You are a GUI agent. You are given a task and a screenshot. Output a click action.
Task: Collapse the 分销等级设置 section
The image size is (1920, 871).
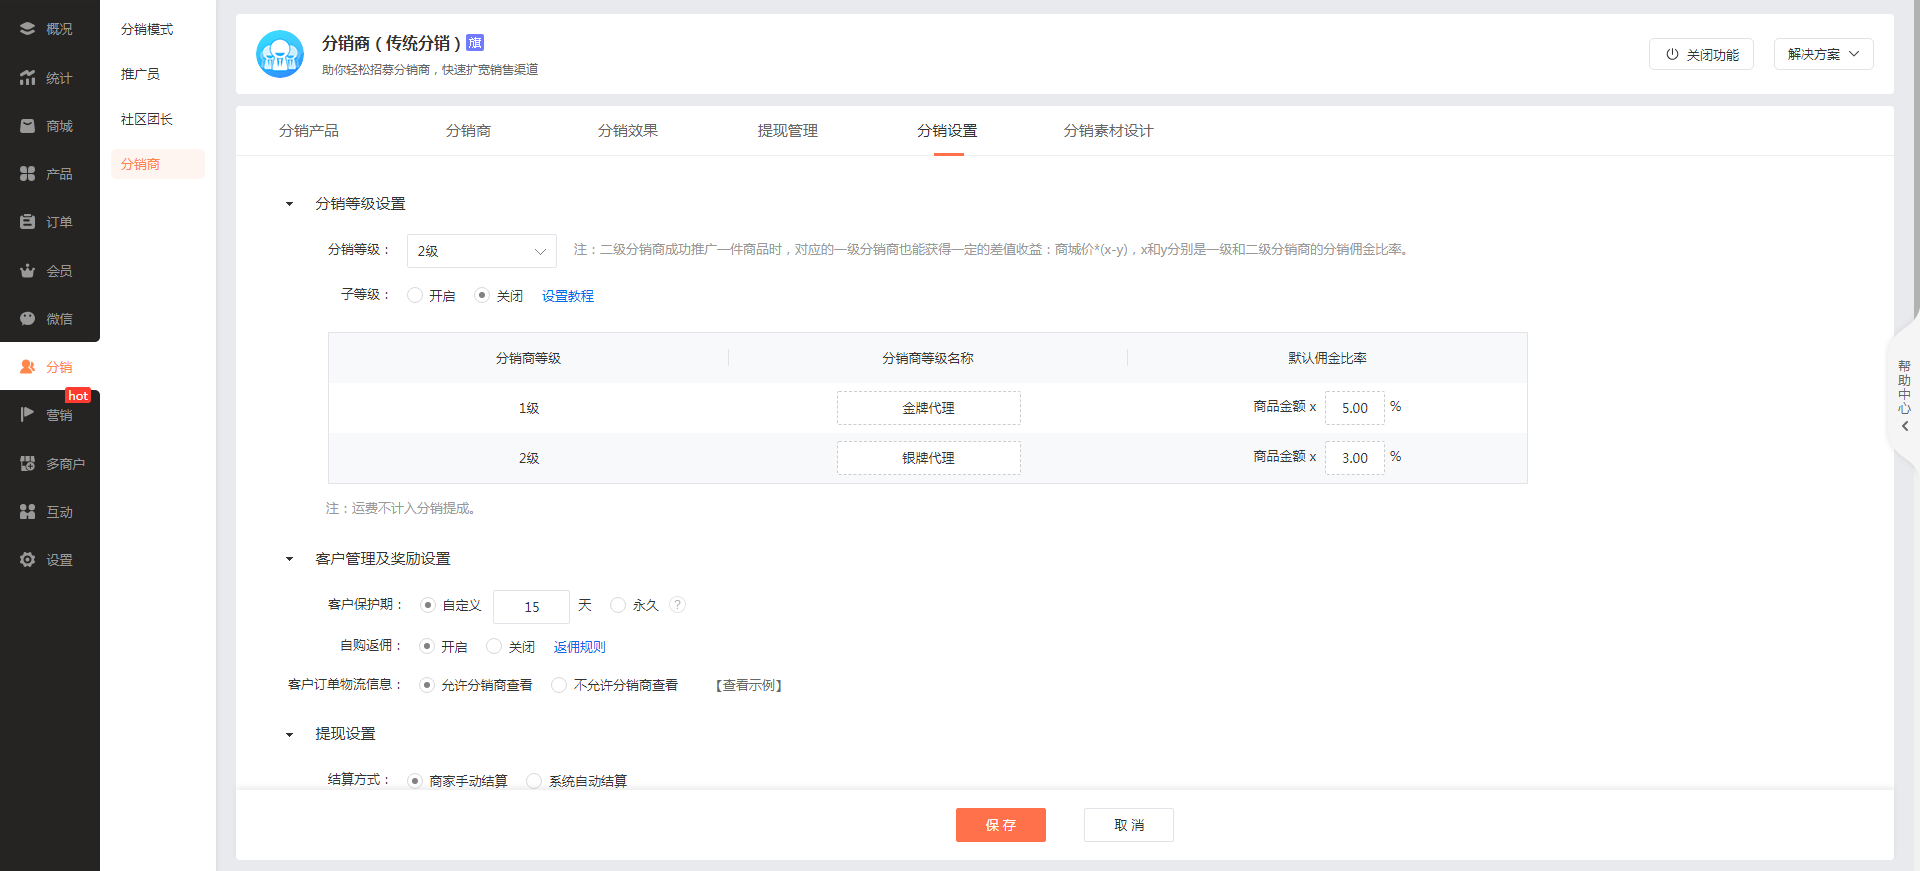coord(290,204)
